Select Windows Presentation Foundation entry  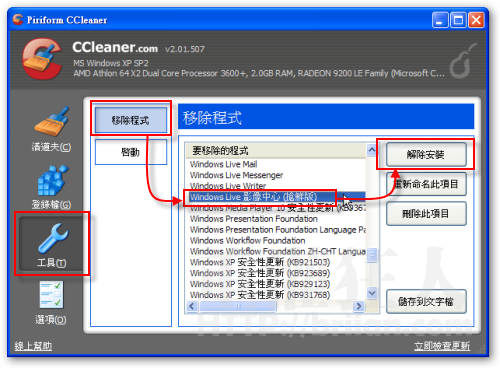coord(254,219)
